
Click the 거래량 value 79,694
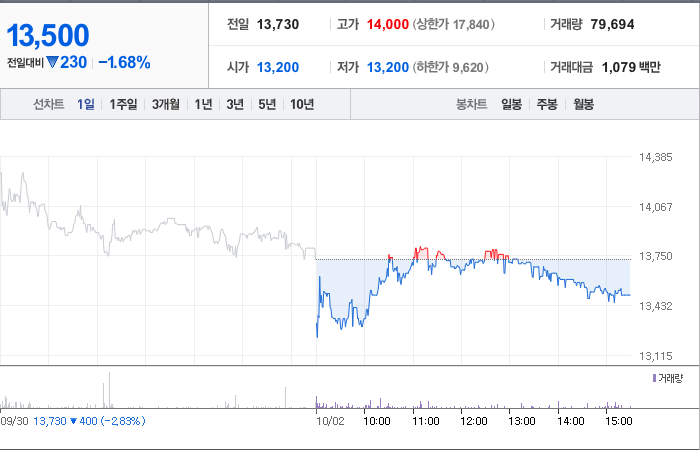point(612,24)
